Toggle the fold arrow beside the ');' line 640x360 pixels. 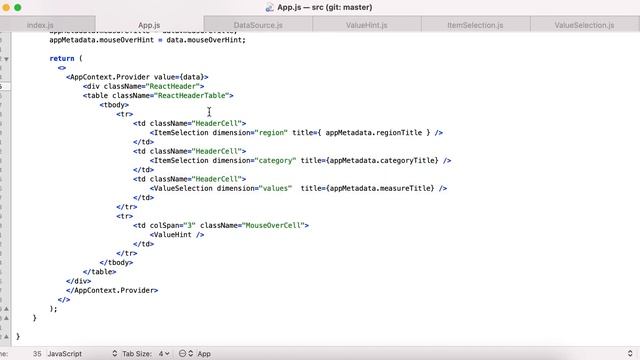(6, 309)
